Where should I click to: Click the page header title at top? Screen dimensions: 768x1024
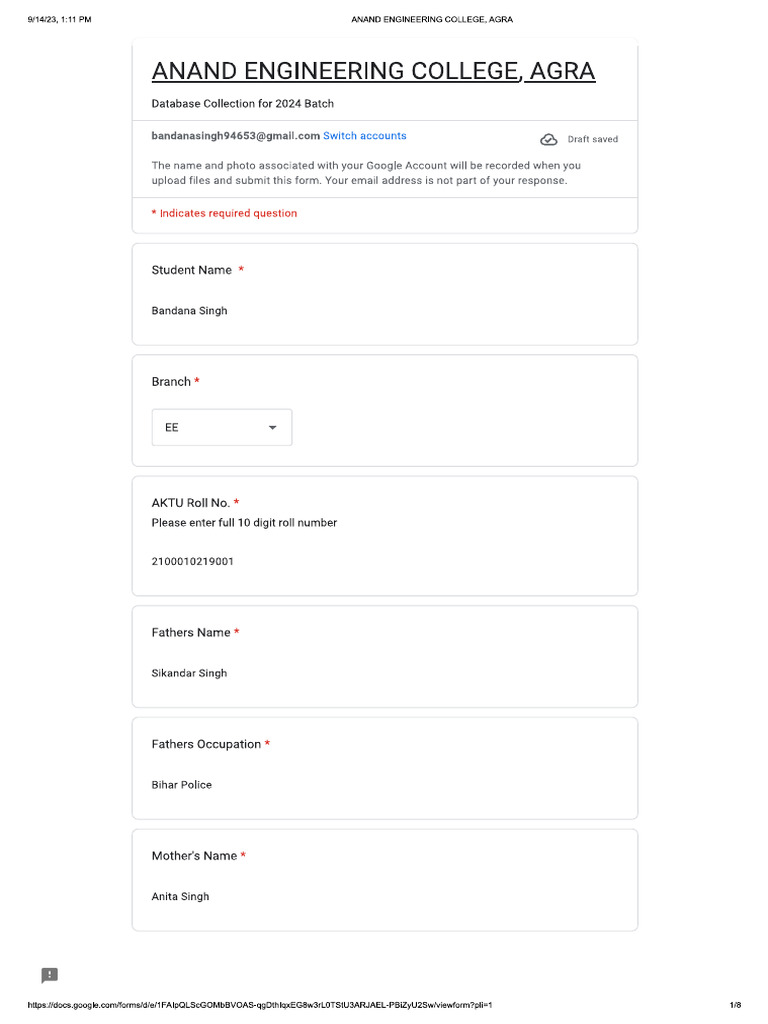point(432,19)
